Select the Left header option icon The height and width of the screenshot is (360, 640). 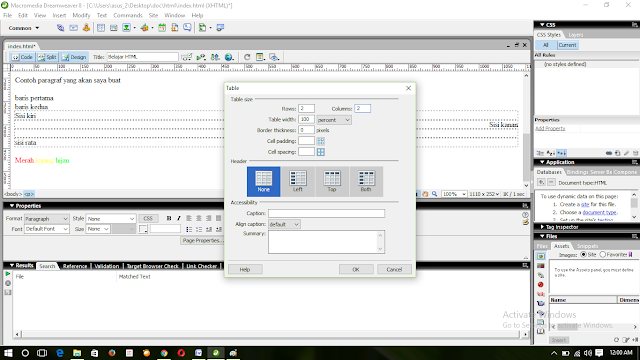298,181
